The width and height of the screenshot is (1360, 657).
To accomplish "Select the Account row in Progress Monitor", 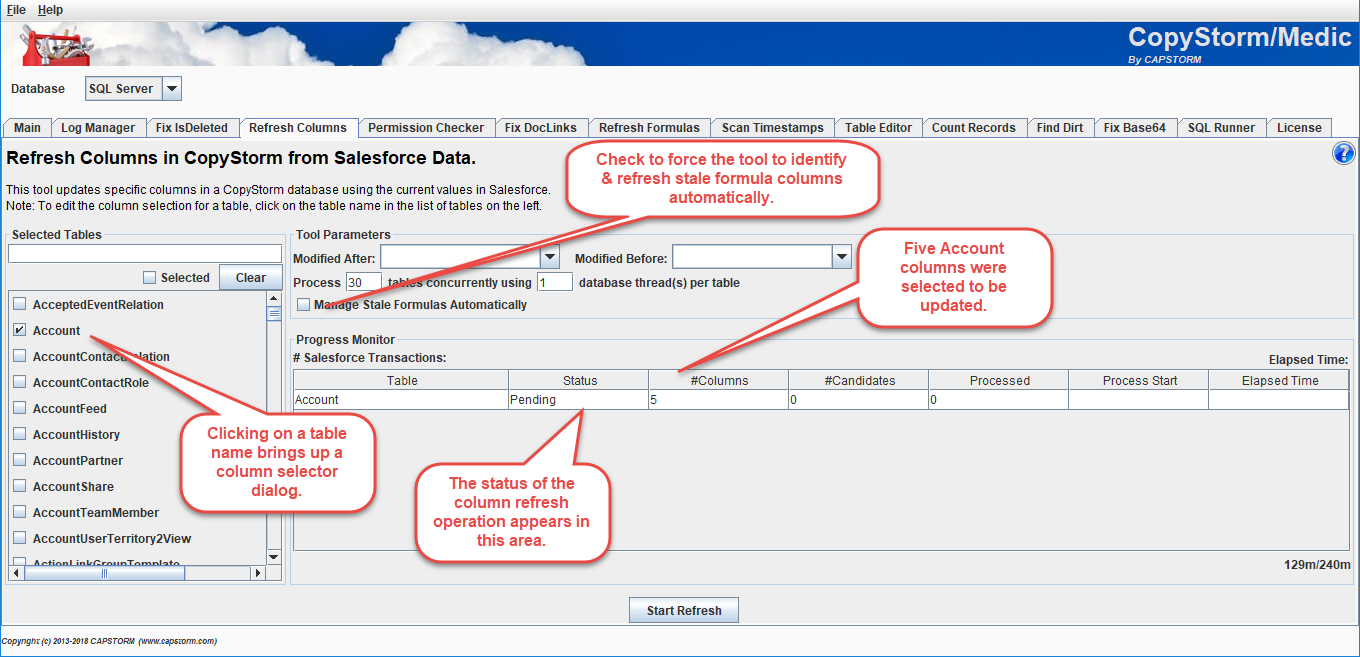I will click(821, 400).
